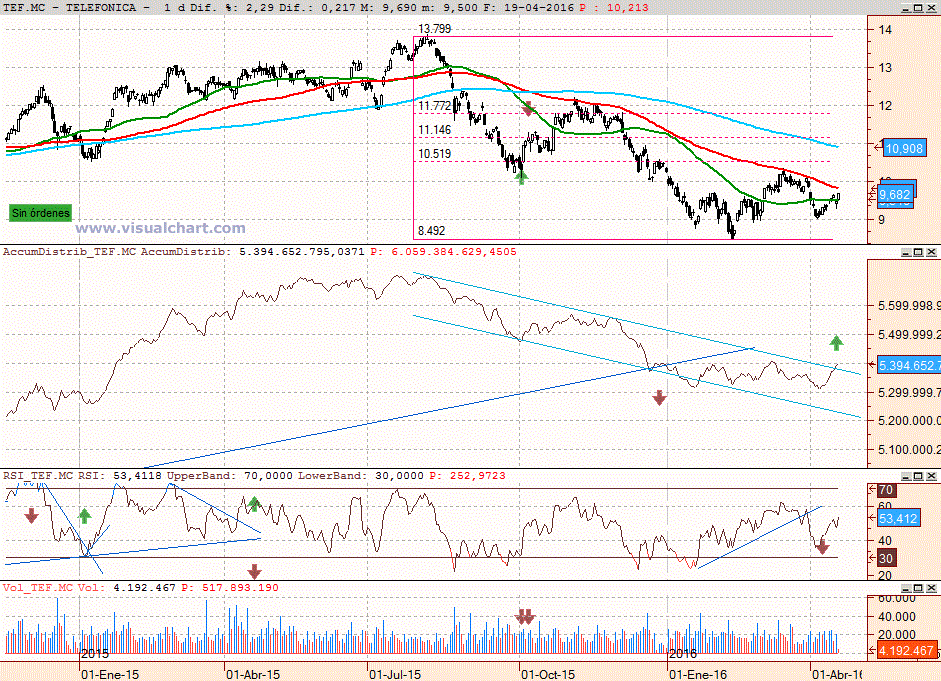Click the '01-Oct-15' date axis label
Image resolution: width=941 pixels, height=681 pixels.
pyautogui.click(x=548, y=674)
